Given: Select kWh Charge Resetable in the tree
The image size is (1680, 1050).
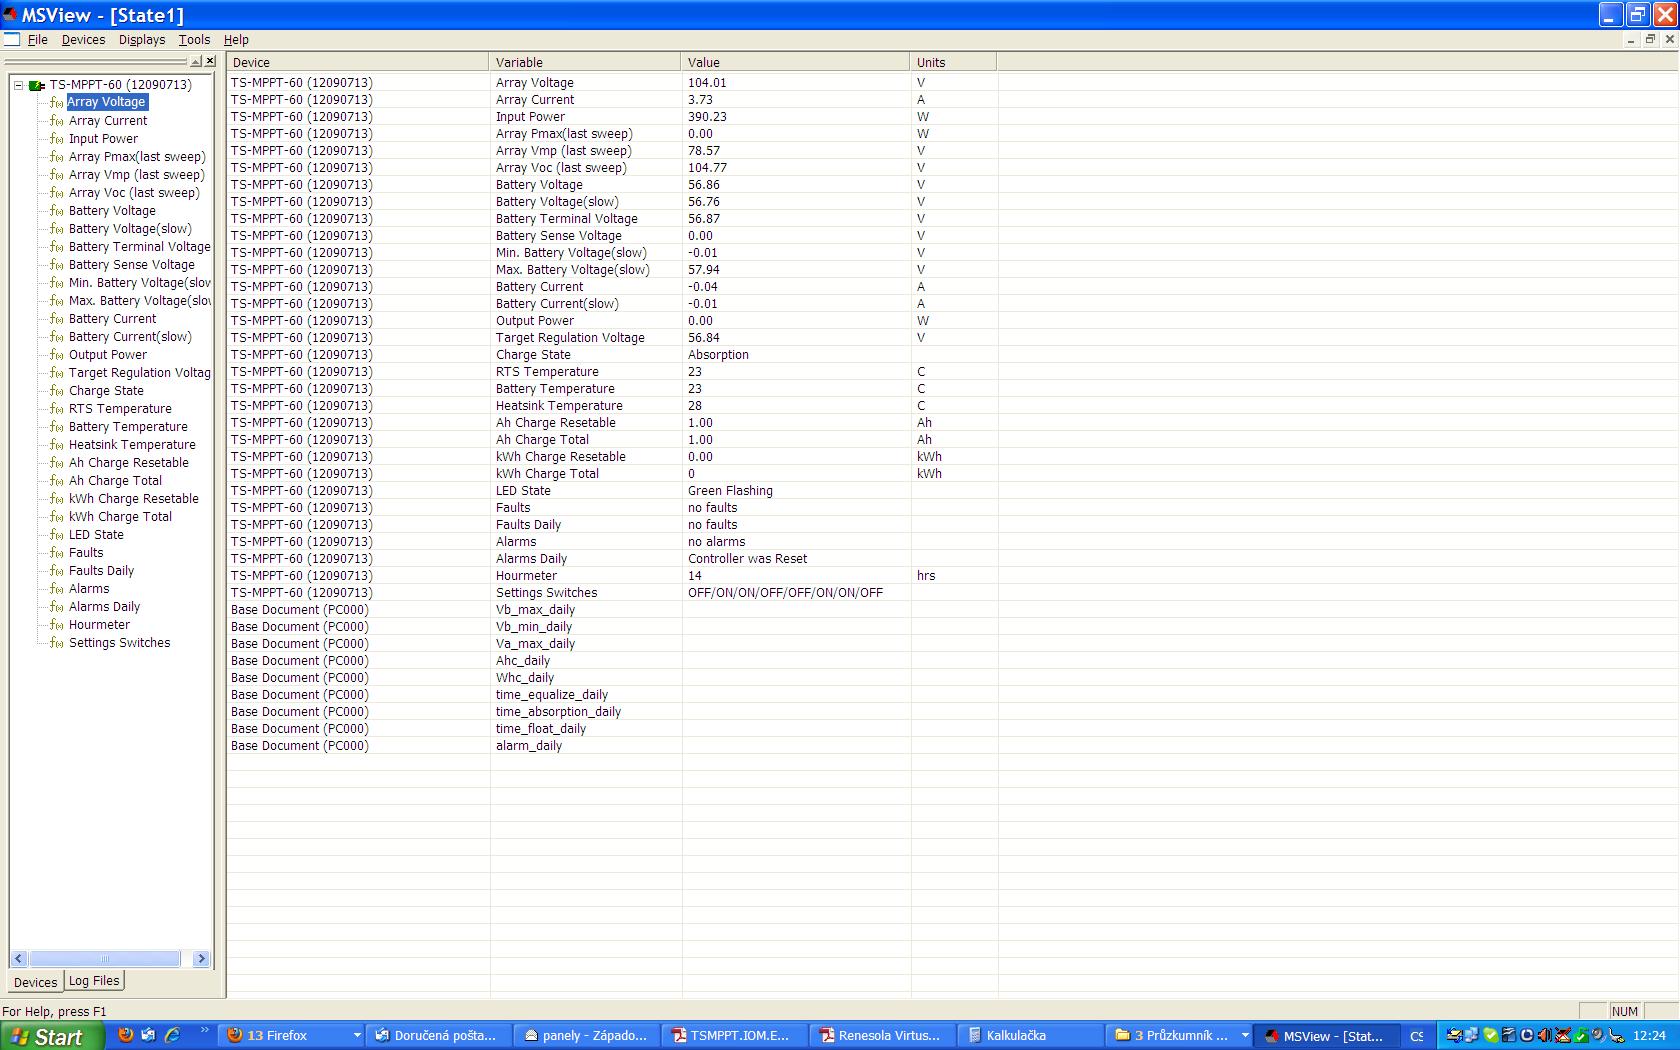Looking at the screenshot, I should tap(134, 499).
